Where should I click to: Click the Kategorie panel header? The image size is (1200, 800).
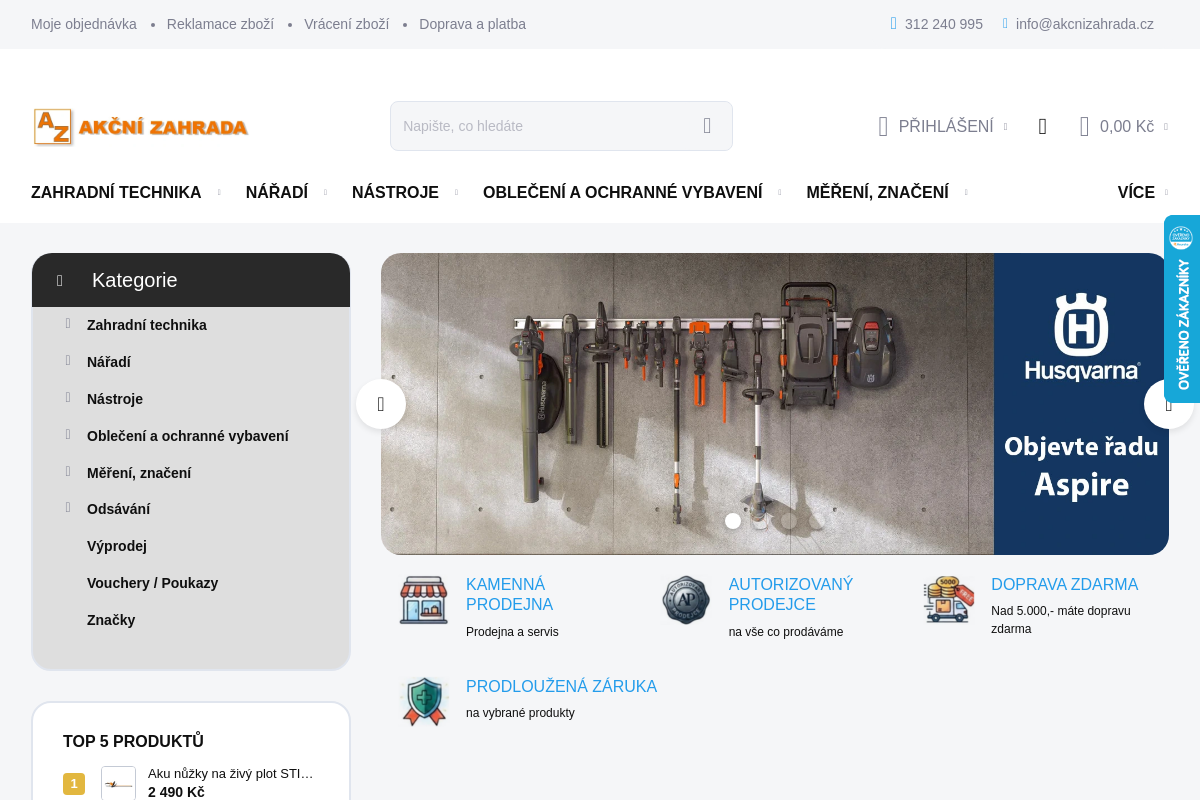pos(191,280)
